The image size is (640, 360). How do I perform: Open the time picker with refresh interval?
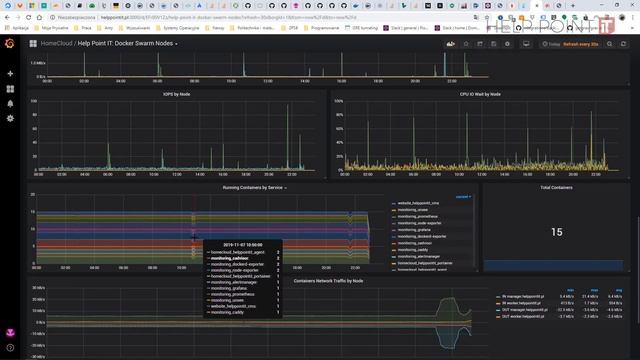(x=570, y=44)
